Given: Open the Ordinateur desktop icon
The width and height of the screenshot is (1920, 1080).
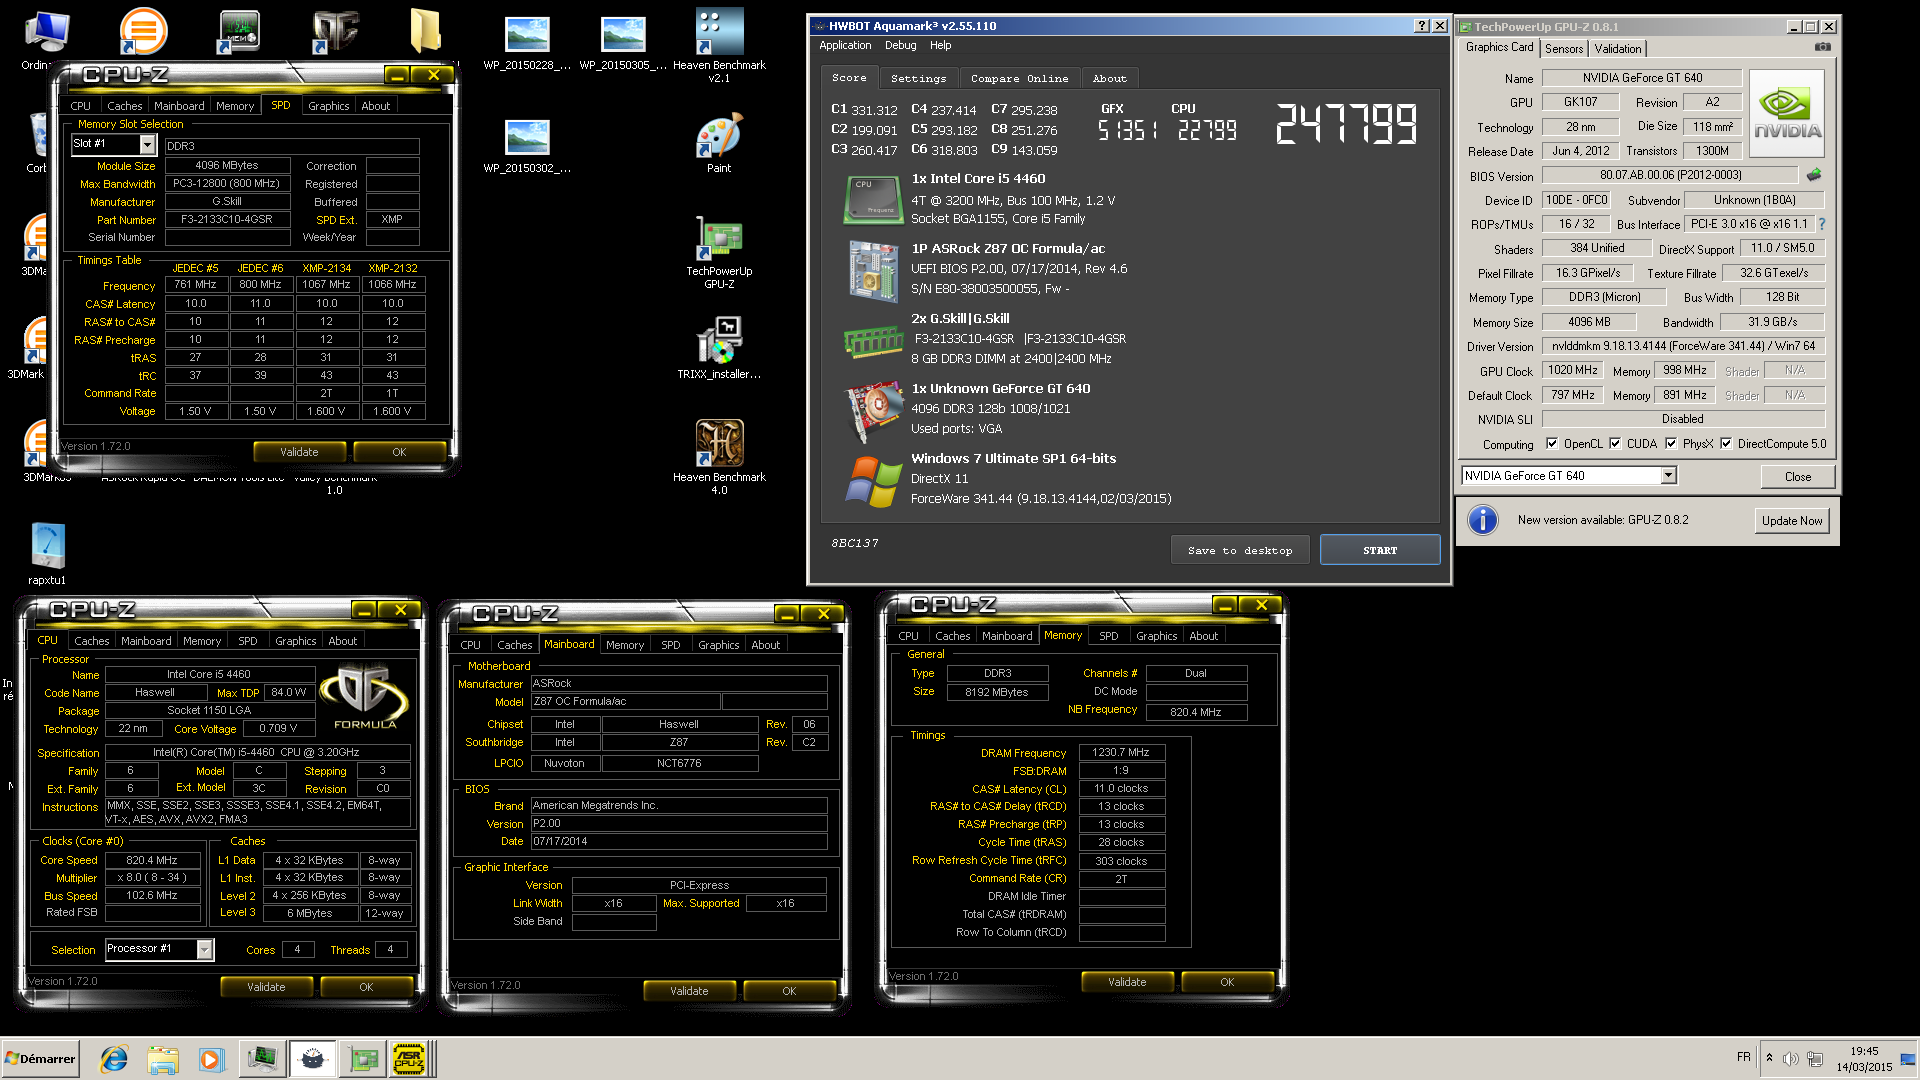Looking at the screenshot, I should [x=46, y=34].
